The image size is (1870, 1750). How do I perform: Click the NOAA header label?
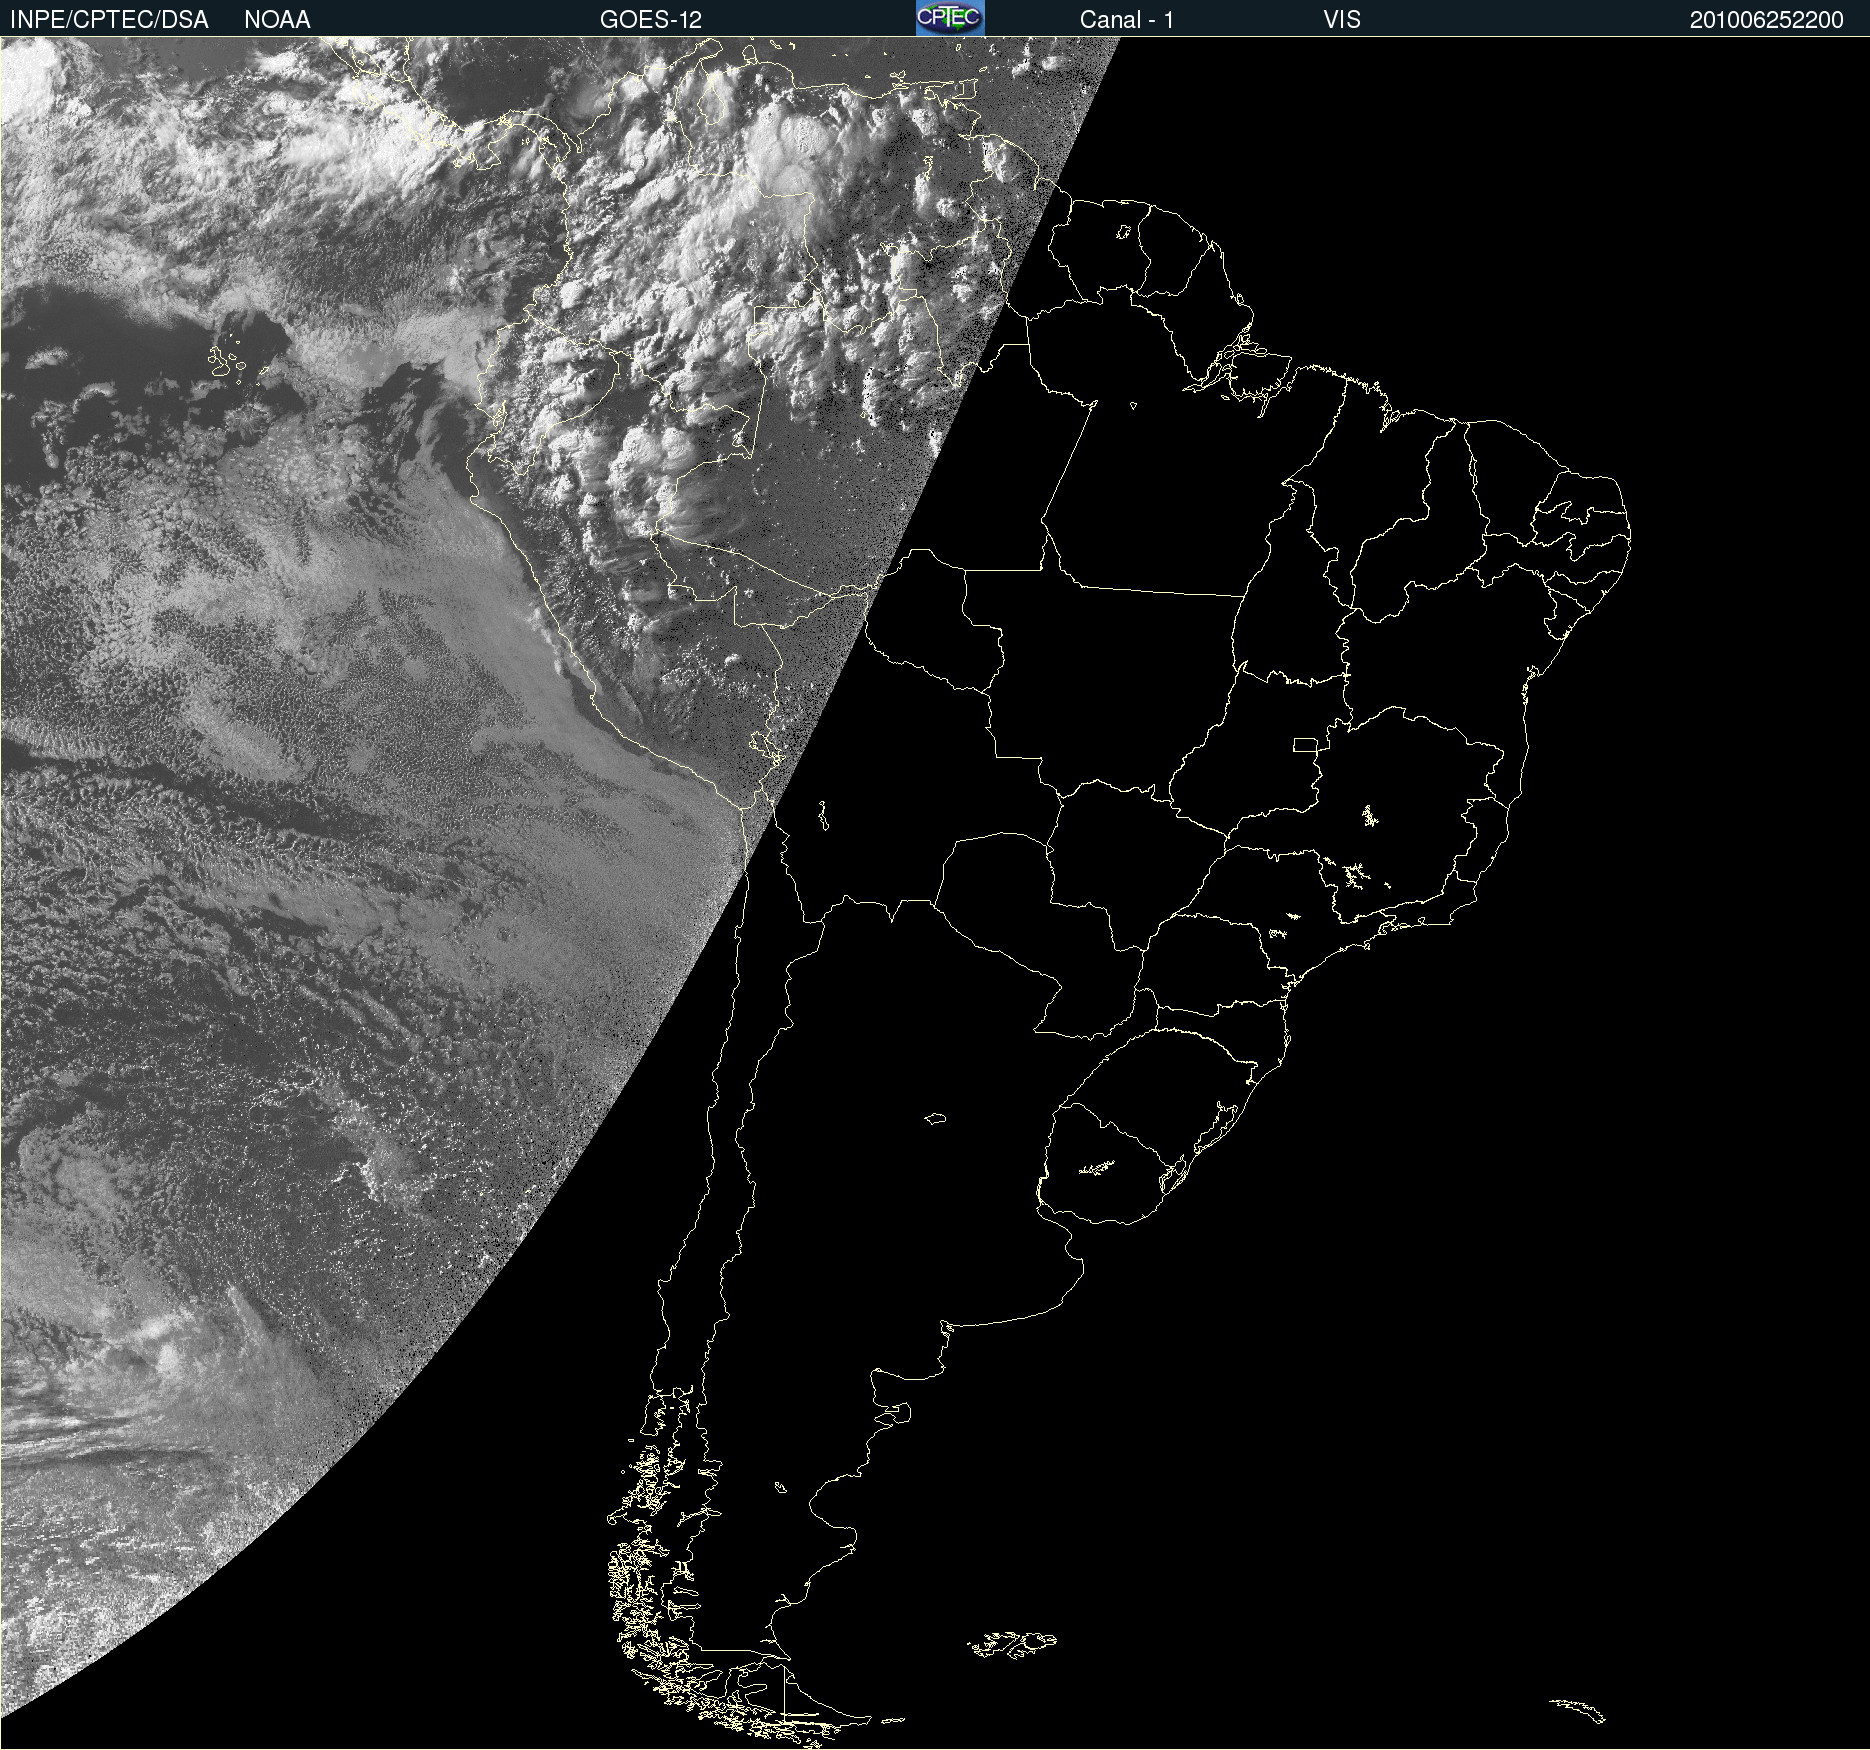tap(277, 20)
